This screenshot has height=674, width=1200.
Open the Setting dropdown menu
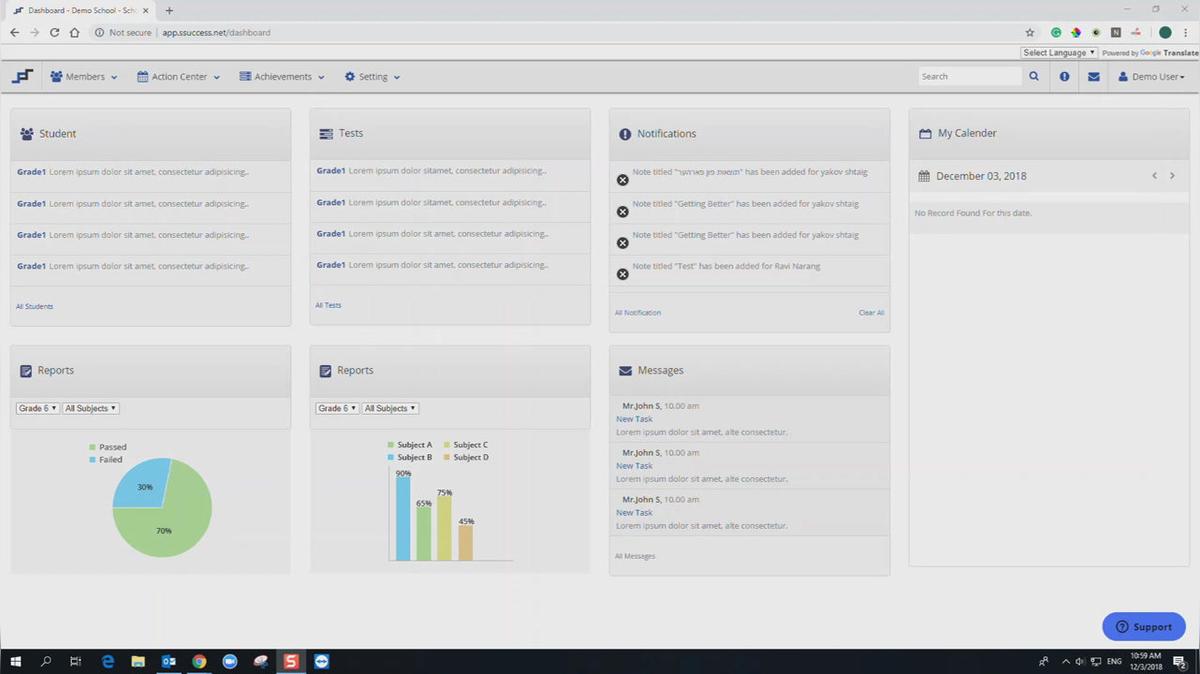click(372, 77)
